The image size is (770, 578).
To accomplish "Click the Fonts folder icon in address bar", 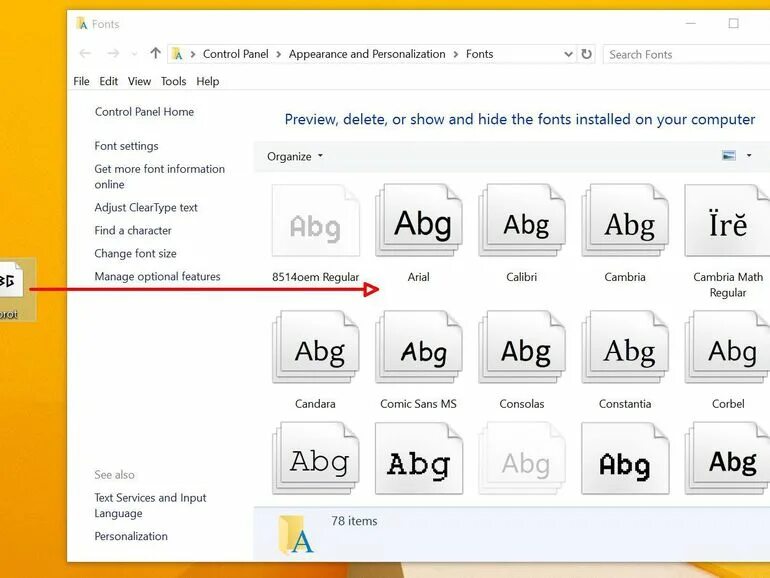I will [x=177, y=54].
